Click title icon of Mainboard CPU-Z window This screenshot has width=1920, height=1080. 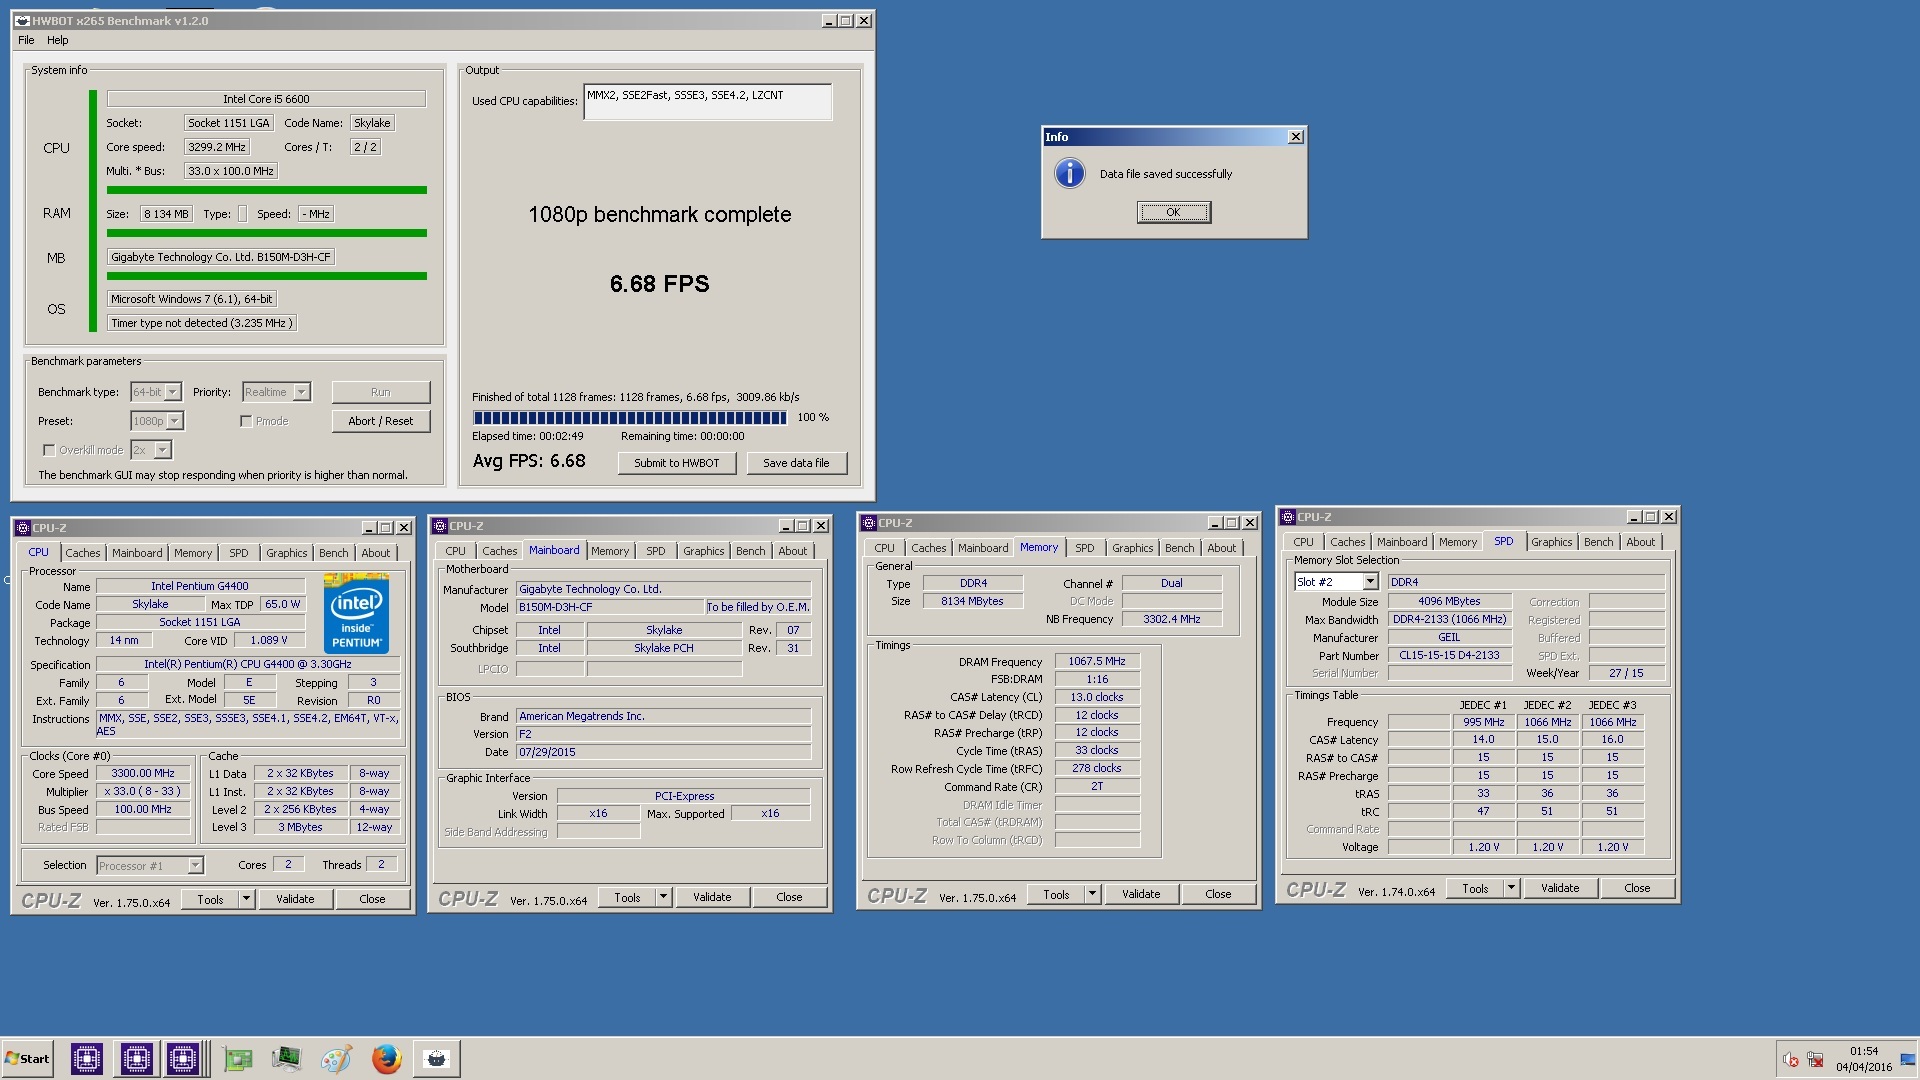coord(440,526)
